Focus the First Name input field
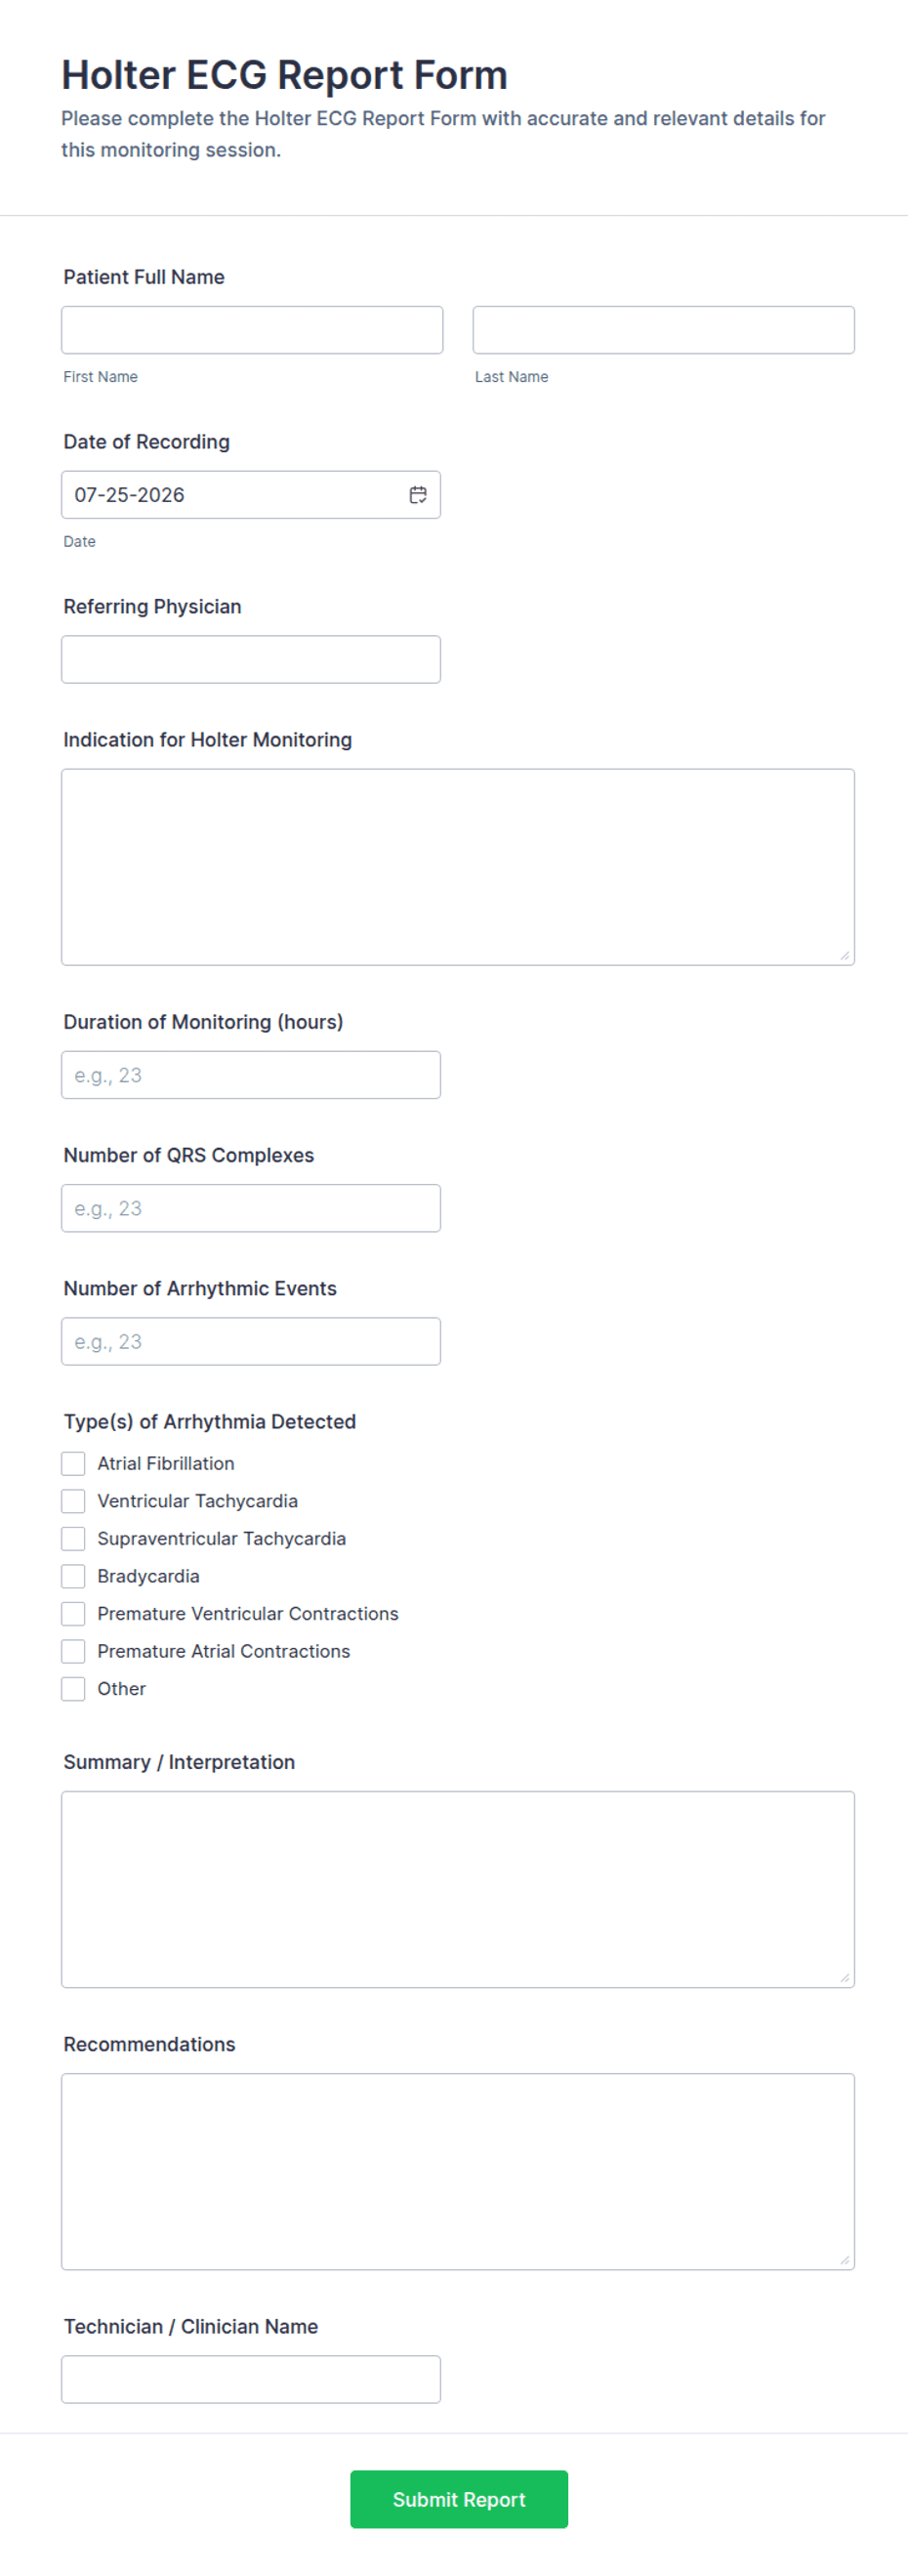This screenshot has height=2576, width=908. coord(252,330)
